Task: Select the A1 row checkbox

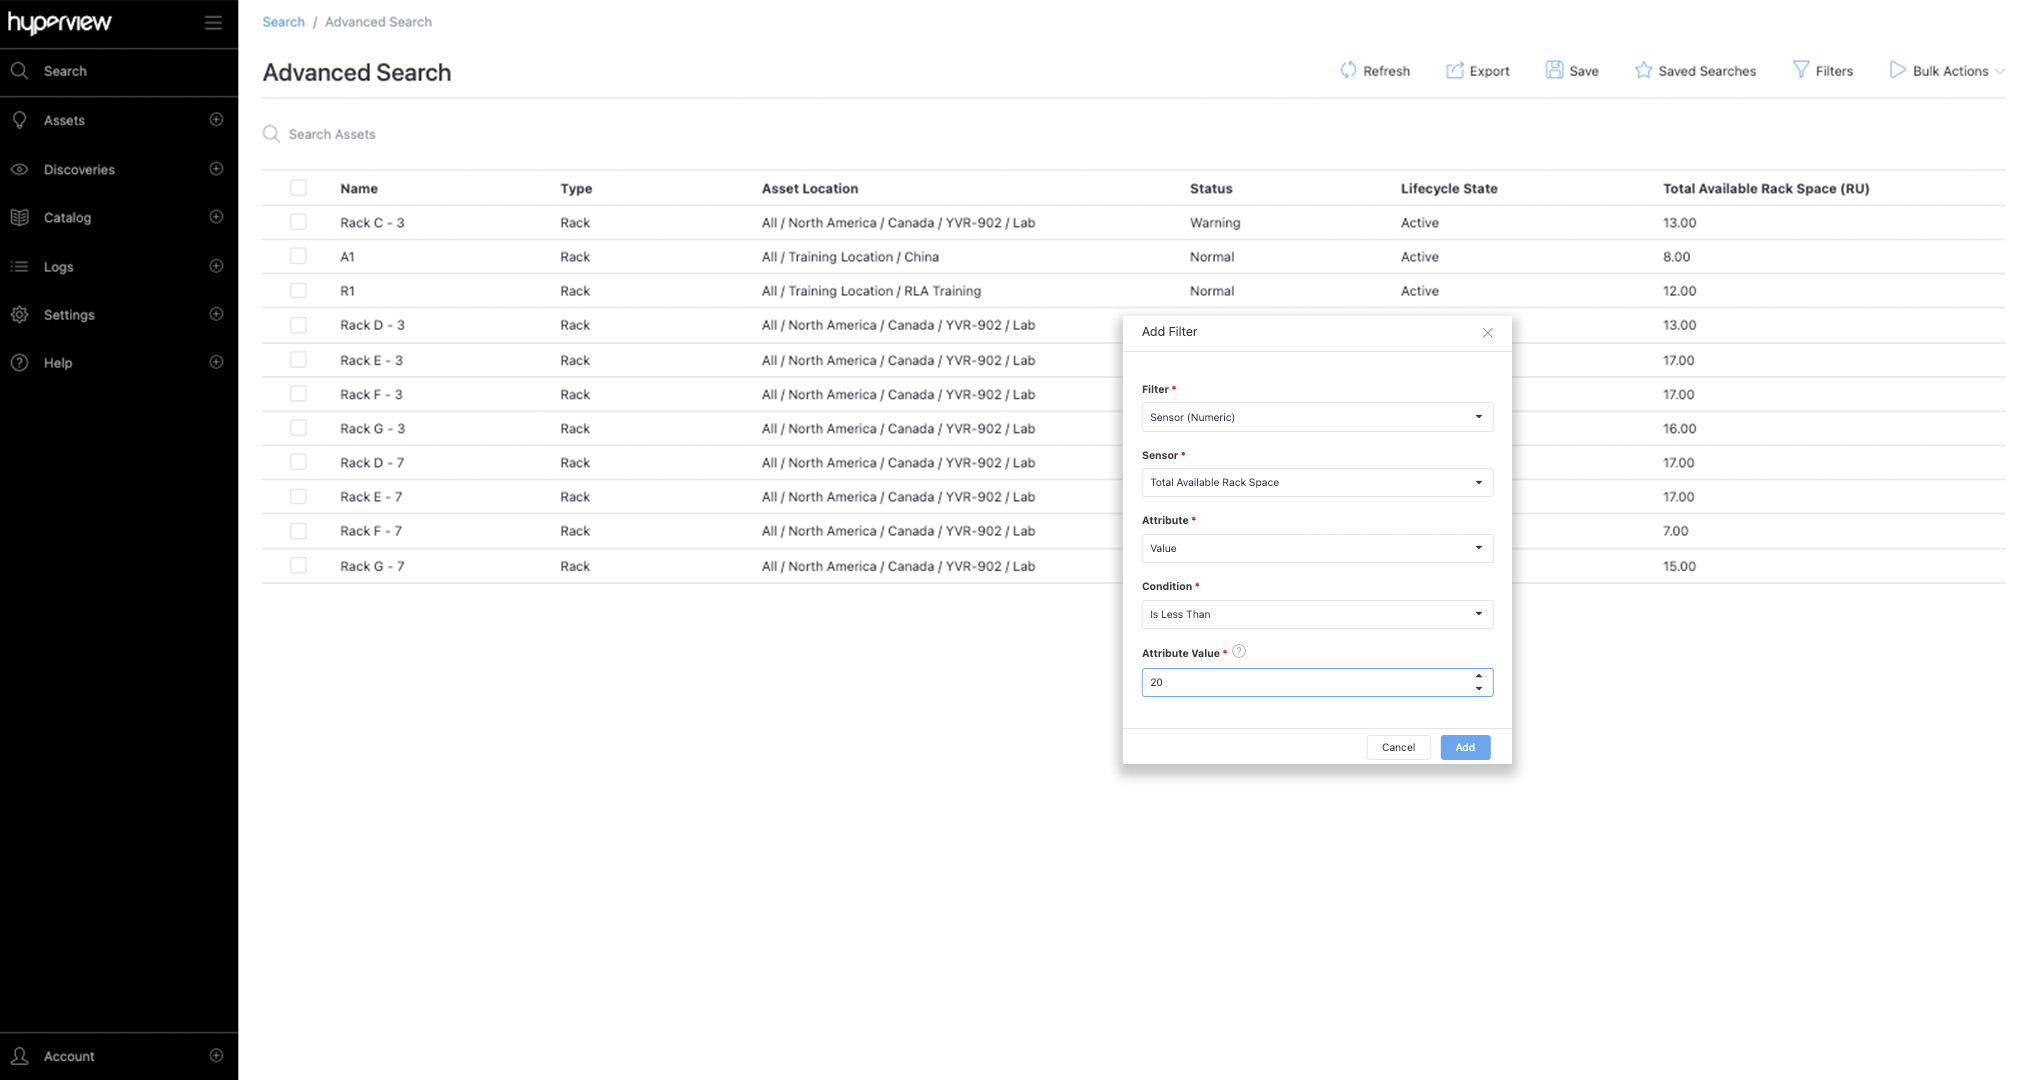Action: [x=298, y=256]
